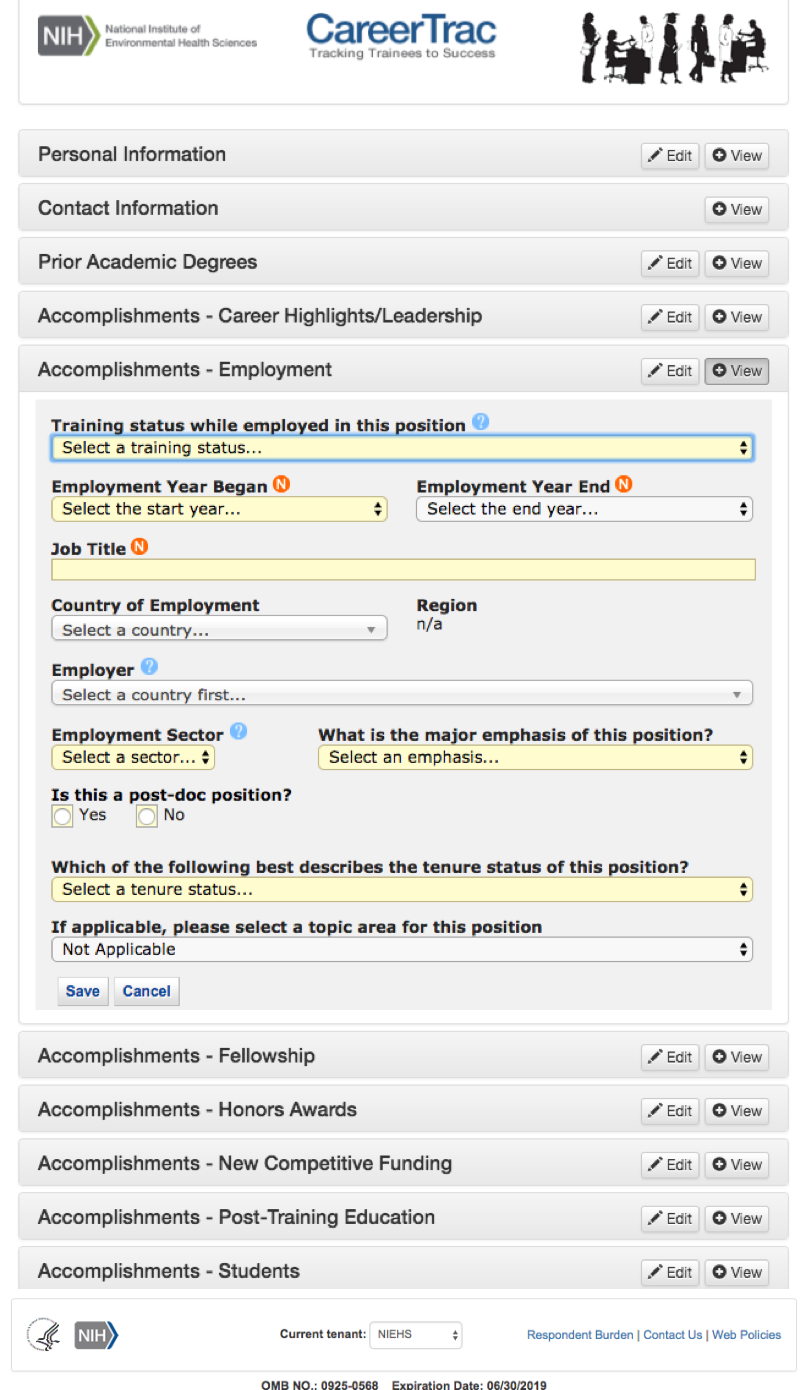Open the Current tenant NIEHS dropdown
Image resolution: width=806 pixels, height=1390 pixels.
(x=416, y=1334)
